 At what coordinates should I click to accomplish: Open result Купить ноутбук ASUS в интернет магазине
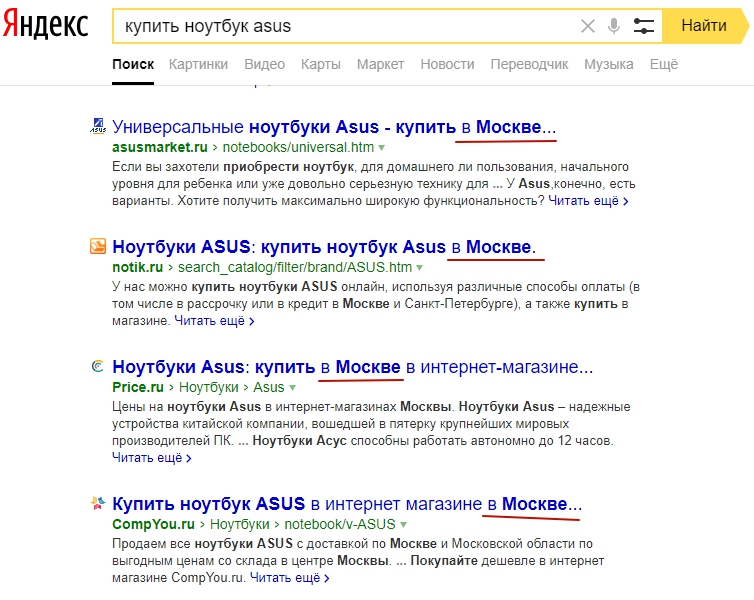(x=347, y=504)
